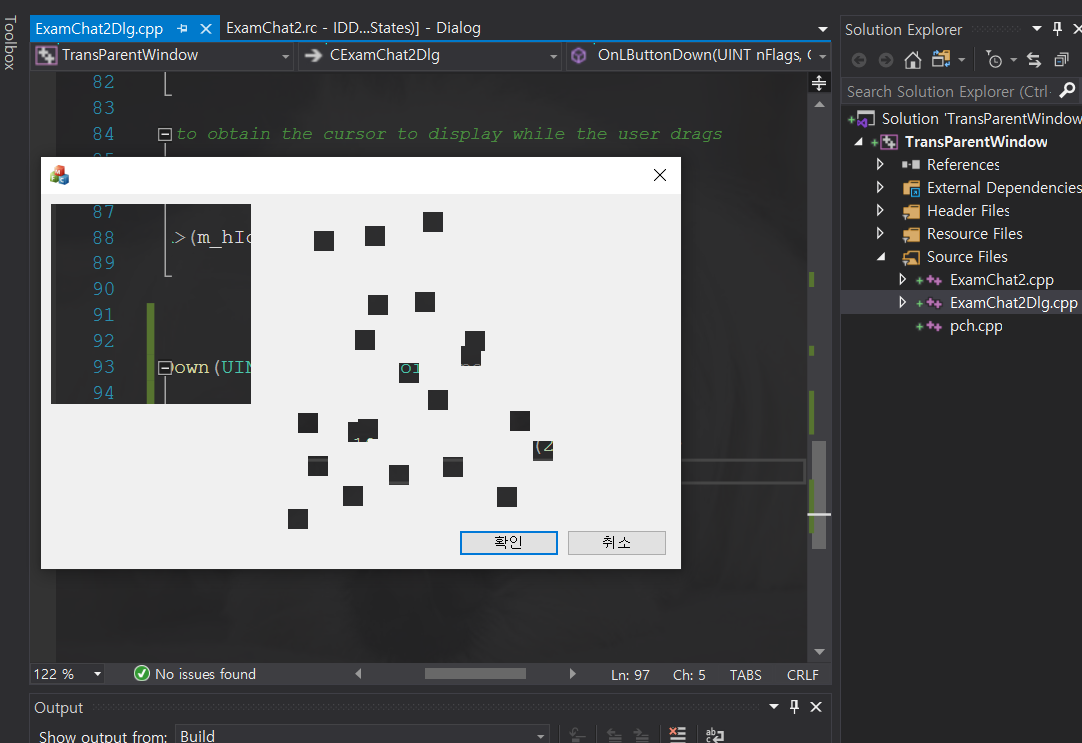Open the zoom percentage selector showing 122%

(x=65, y=674)
